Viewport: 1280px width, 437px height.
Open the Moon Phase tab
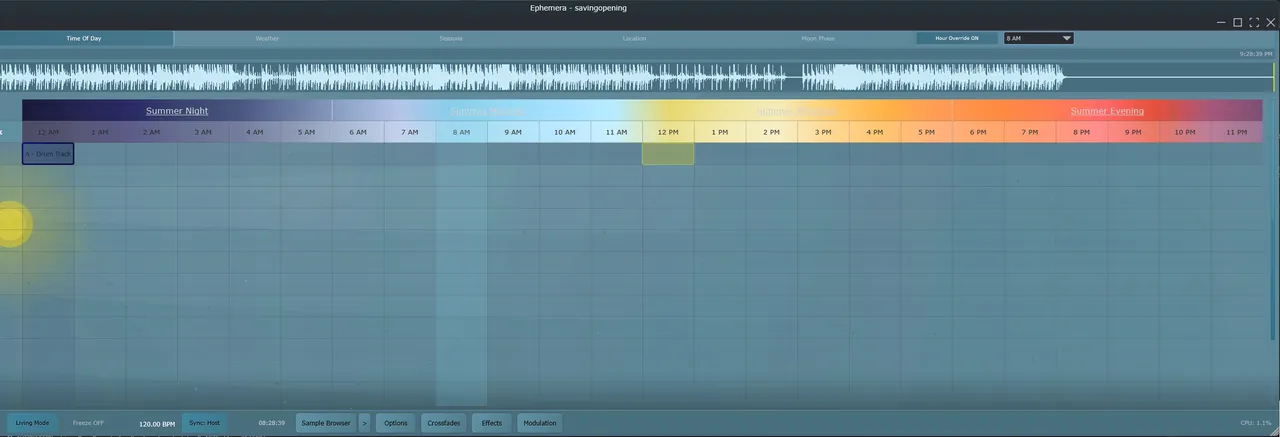tap(817, 38)
